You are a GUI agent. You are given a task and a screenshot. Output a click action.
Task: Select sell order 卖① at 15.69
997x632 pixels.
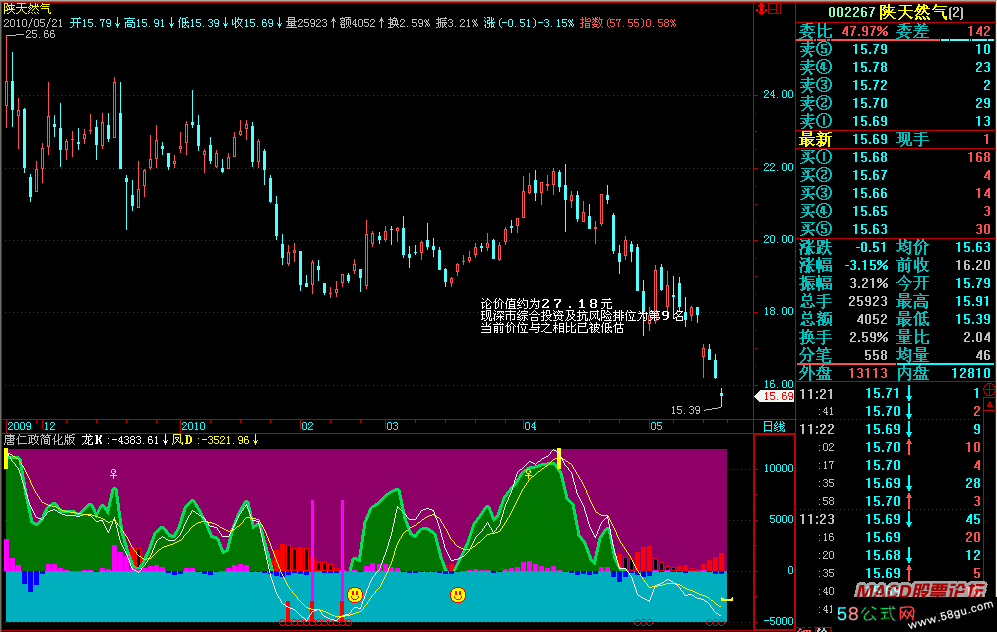coord(895,121)
